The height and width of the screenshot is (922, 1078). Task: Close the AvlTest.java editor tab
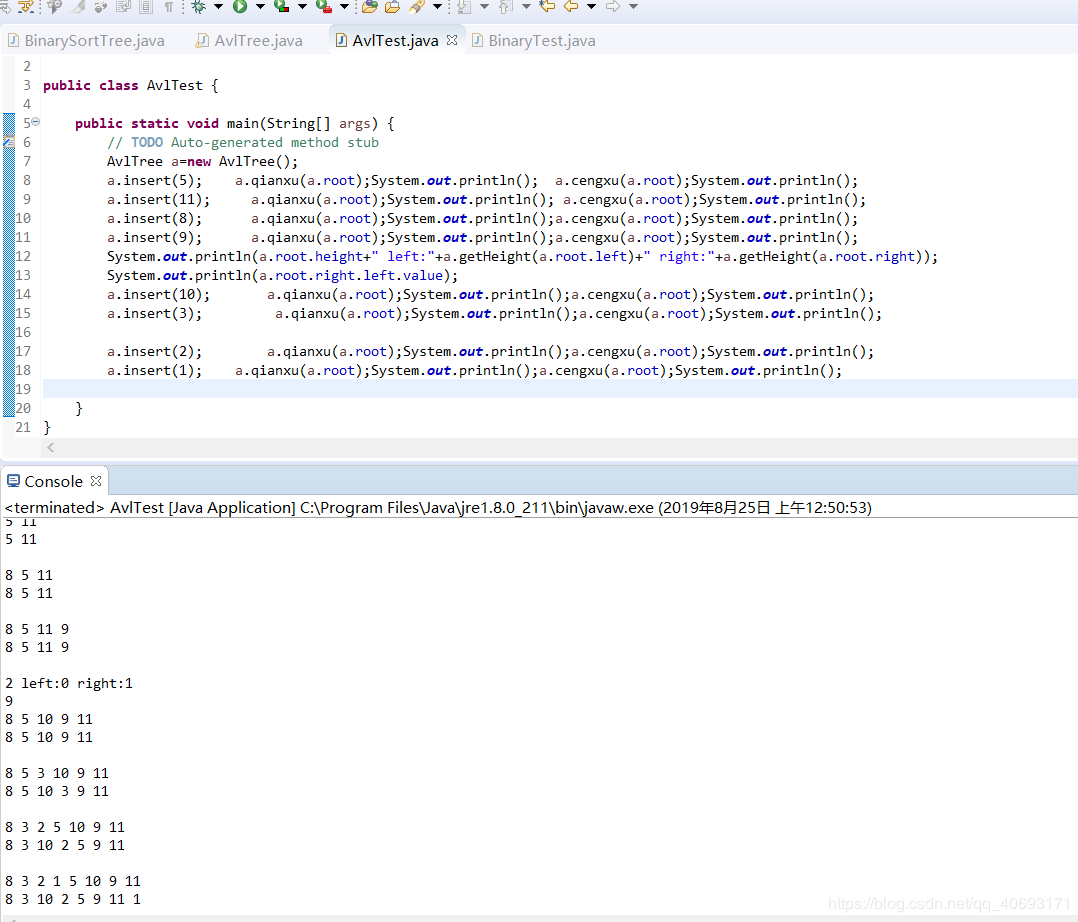click(452, 40)
